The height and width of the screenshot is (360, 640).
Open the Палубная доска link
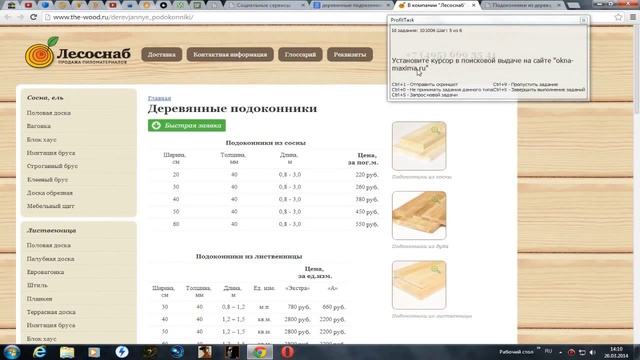click(x=51, y=259)
